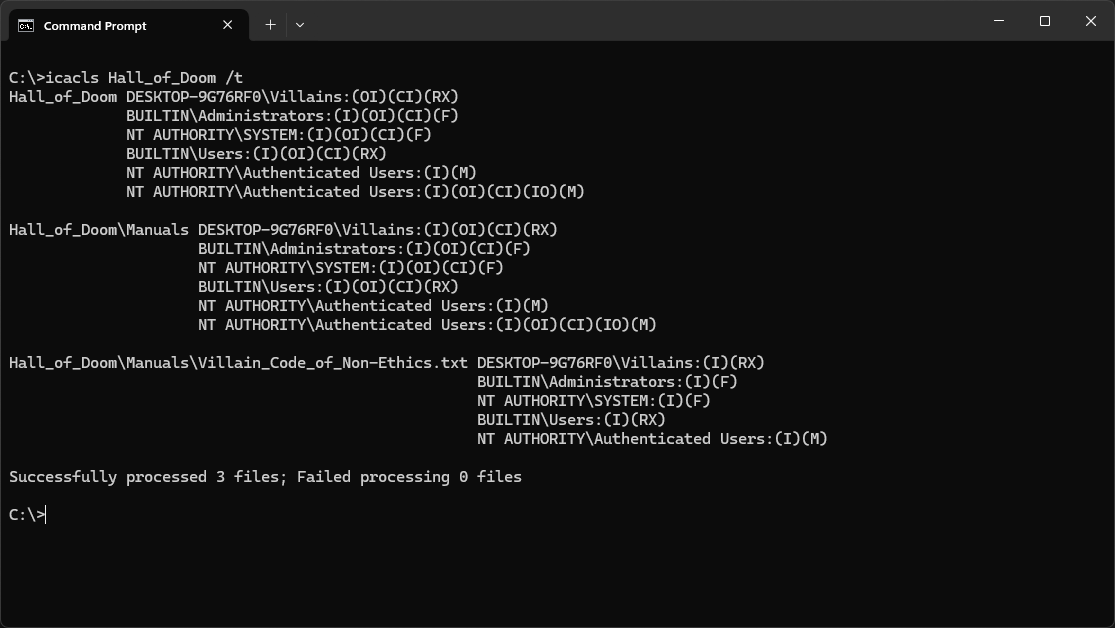This screenshot has width=1115, height=628.
Task: Click the last Authenticated Users:(I)(M) entry
Action: click(x=652, y=439)
